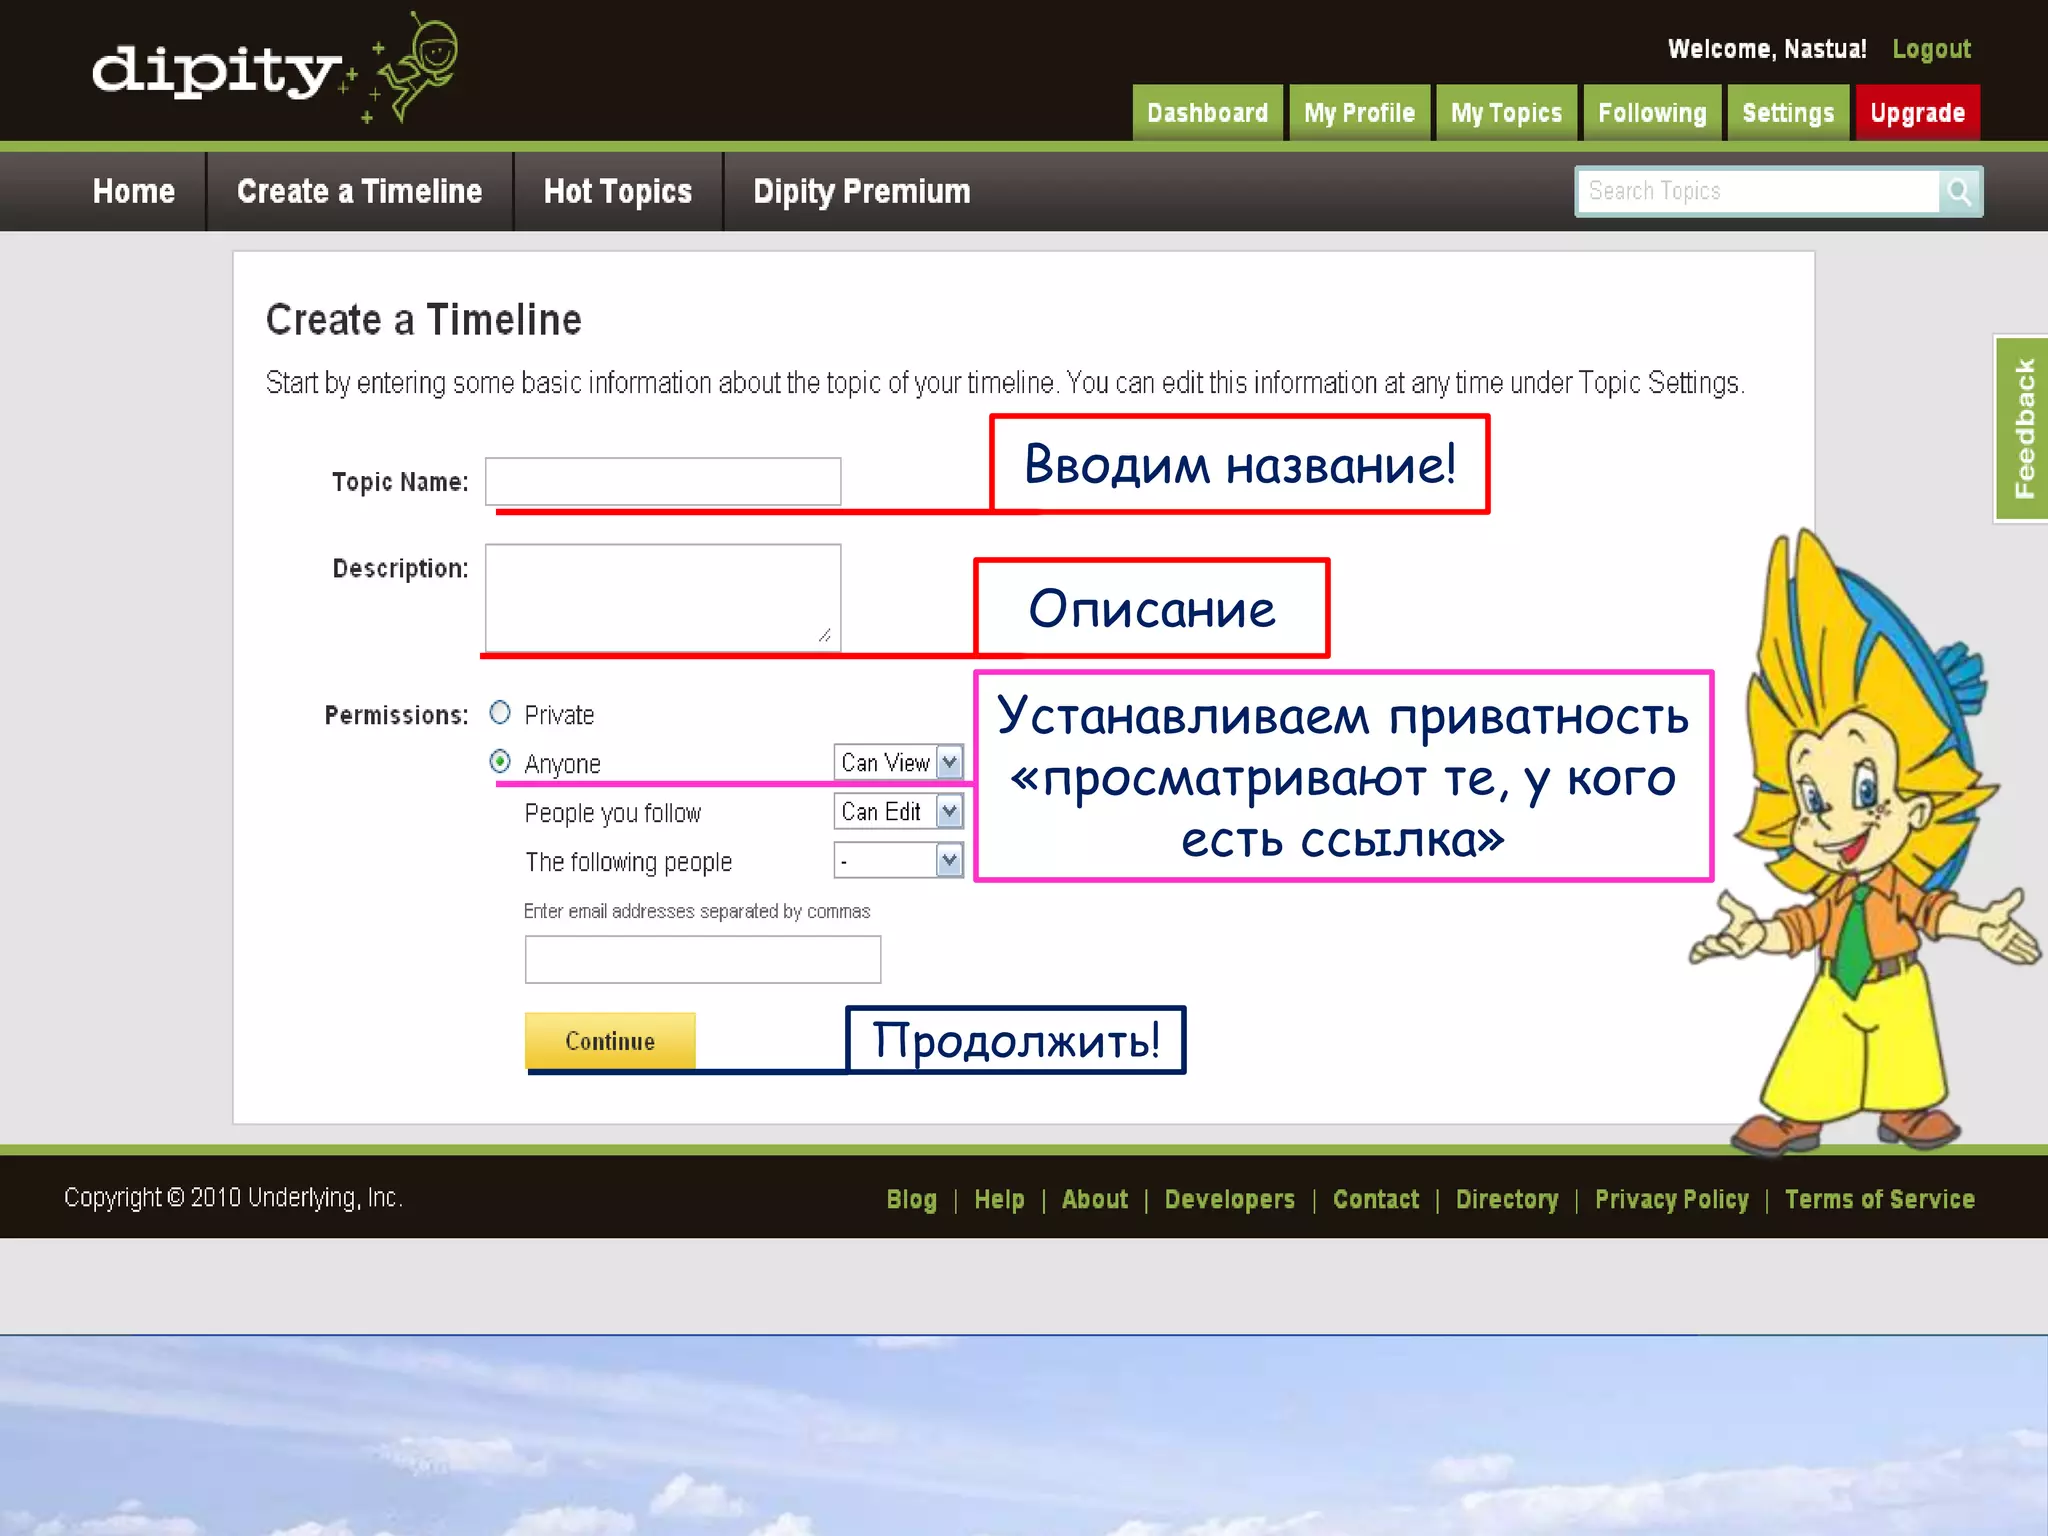Click inside the Description text area
Image resolution: width=2048 pixels, height=1536 pixels.
pyautogui.click(x=663, y=598)
